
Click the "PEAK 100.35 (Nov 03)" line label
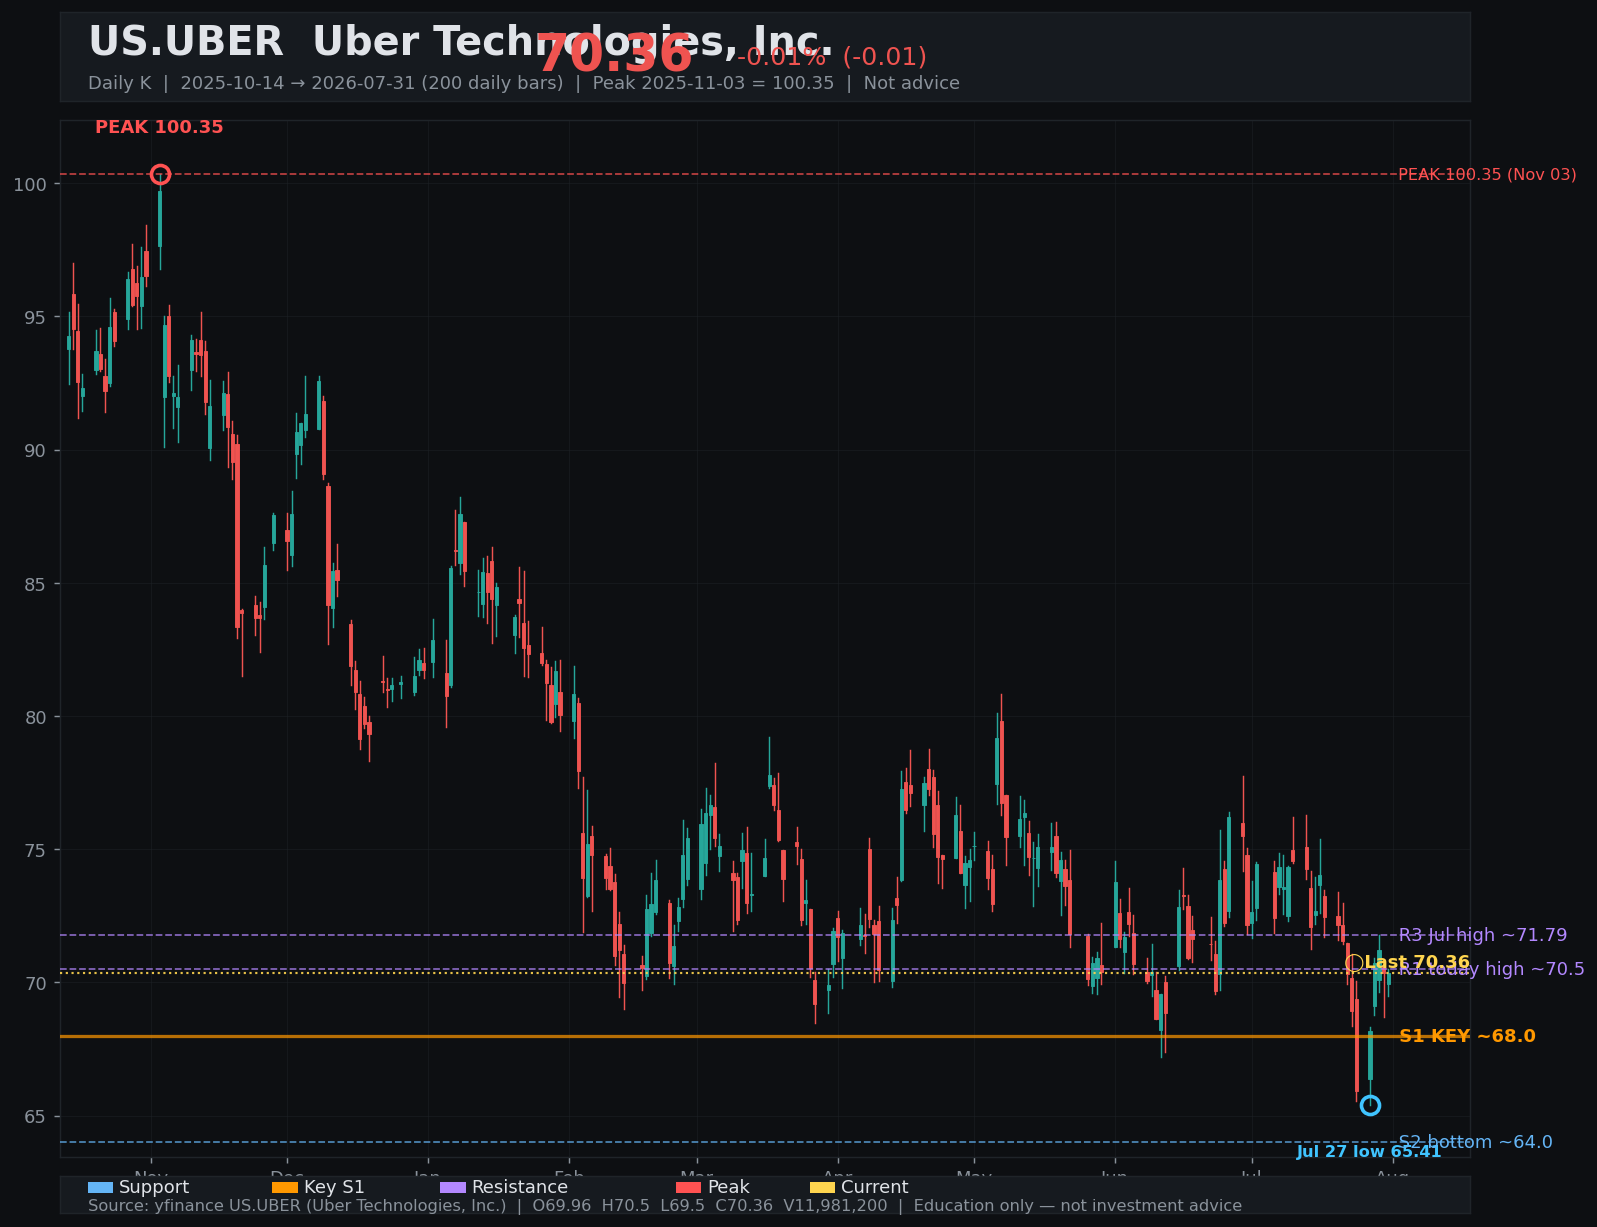pyautogui.click(x=1487, y=175)
